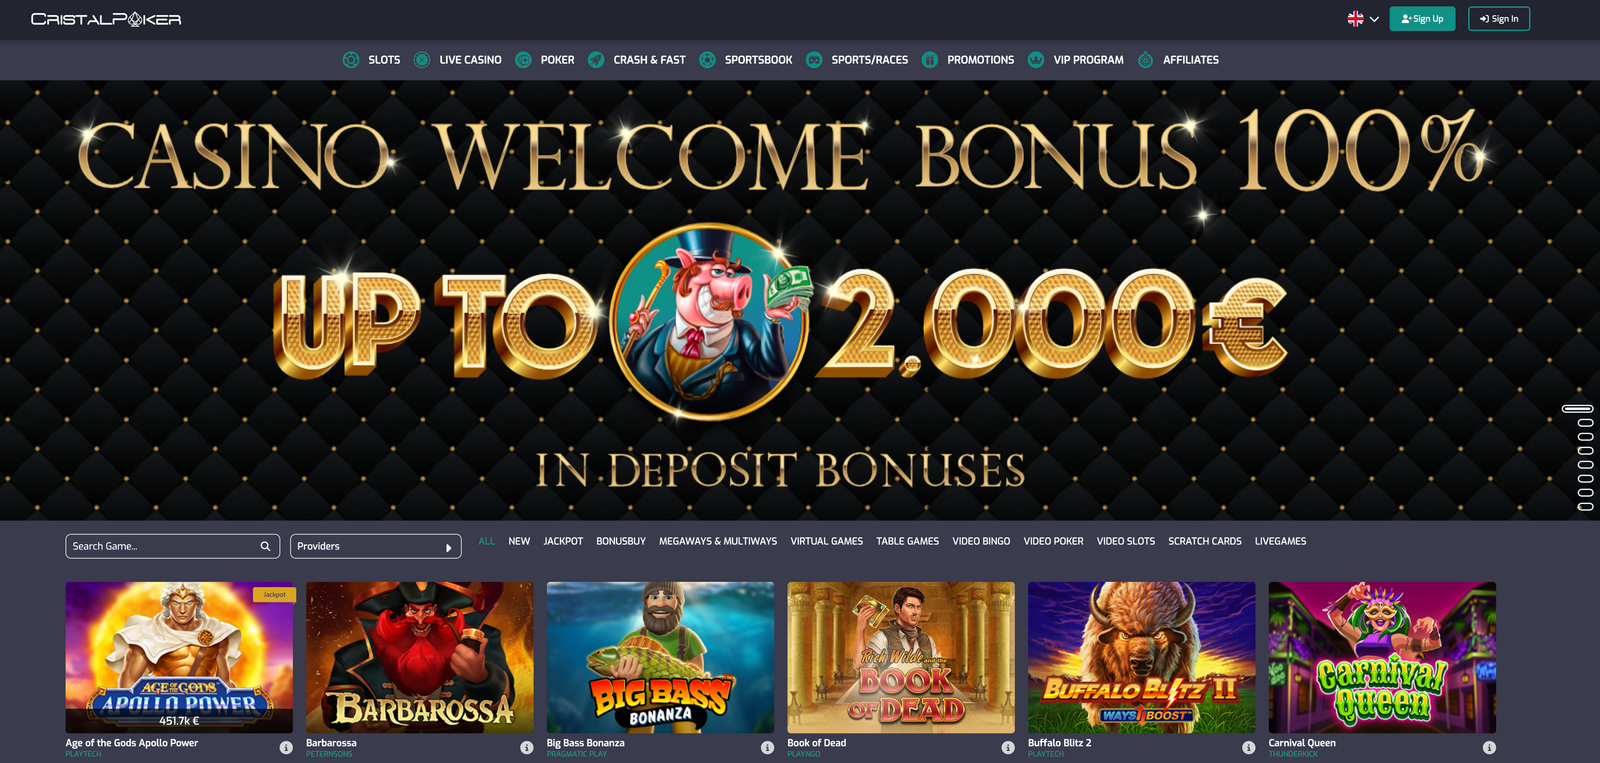Click the Sign Up button
Viewport: 1600px width, 763px height.
tap(1422, 19)
